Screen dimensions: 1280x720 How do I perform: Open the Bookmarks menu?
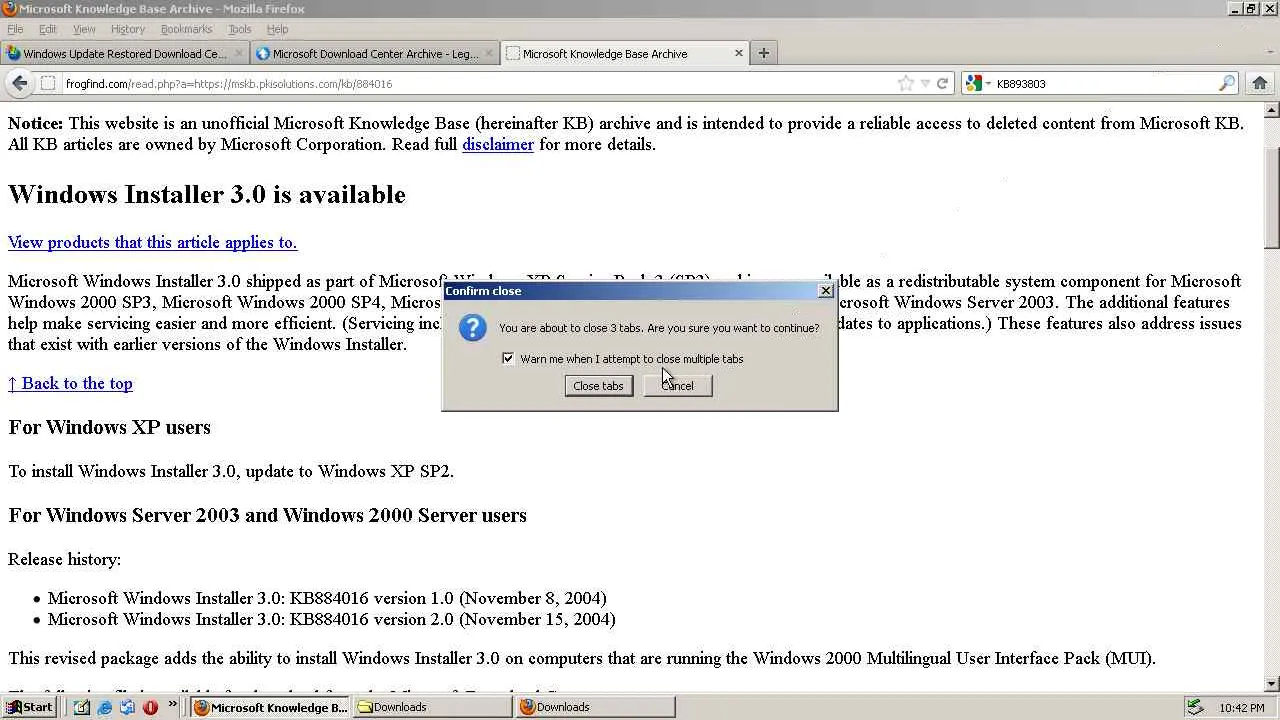pyautogui.click(x=186, y=29)
